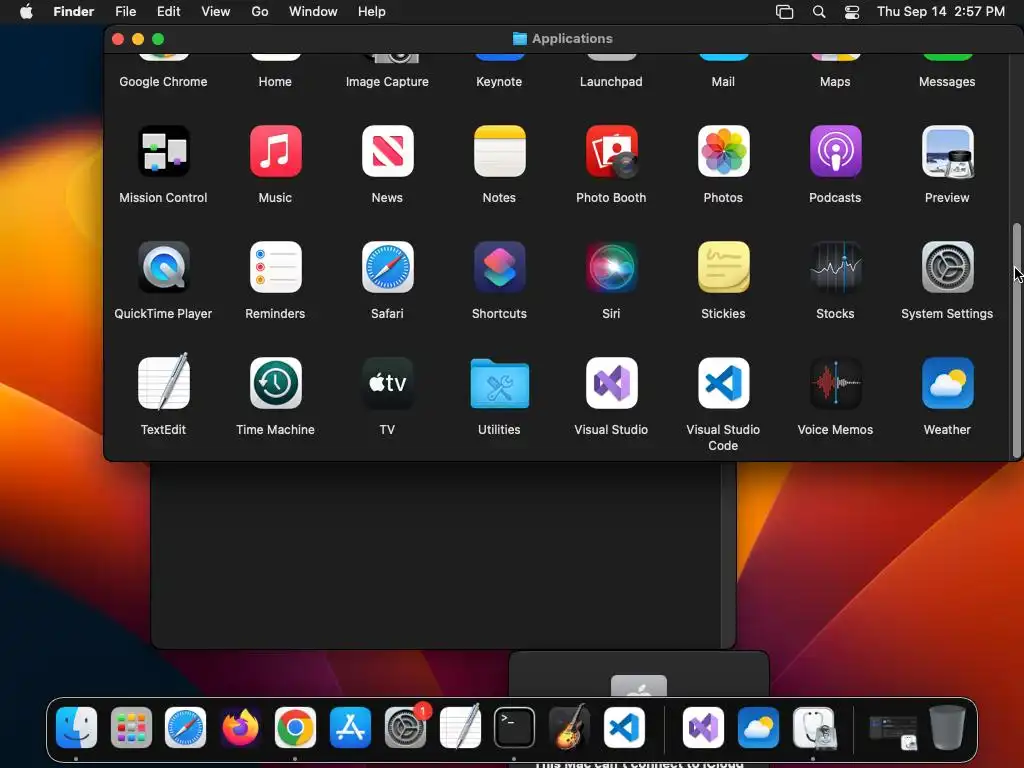Open Mission Control app icon

pyautogui.click(x=163, y=152)
